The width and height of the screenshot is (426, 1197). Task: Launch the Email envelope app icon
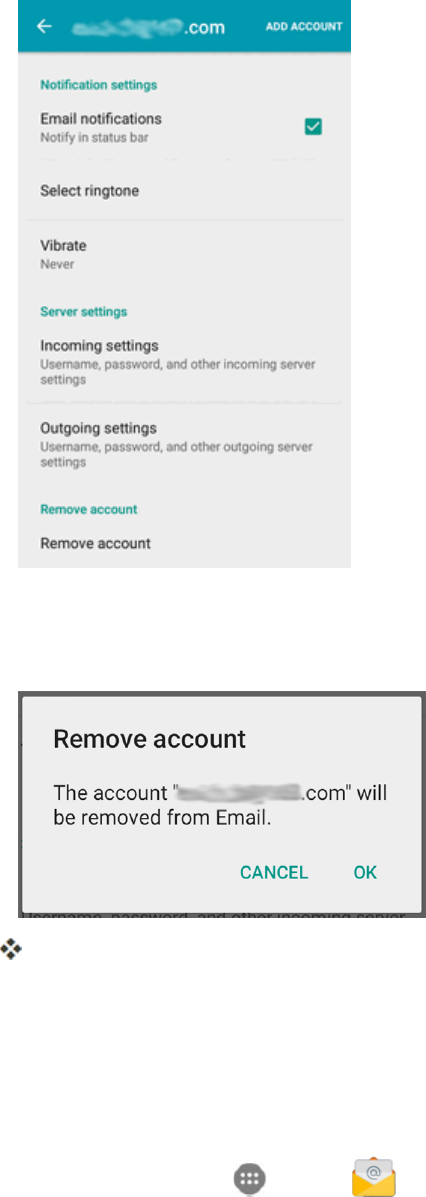(373, 1176)
